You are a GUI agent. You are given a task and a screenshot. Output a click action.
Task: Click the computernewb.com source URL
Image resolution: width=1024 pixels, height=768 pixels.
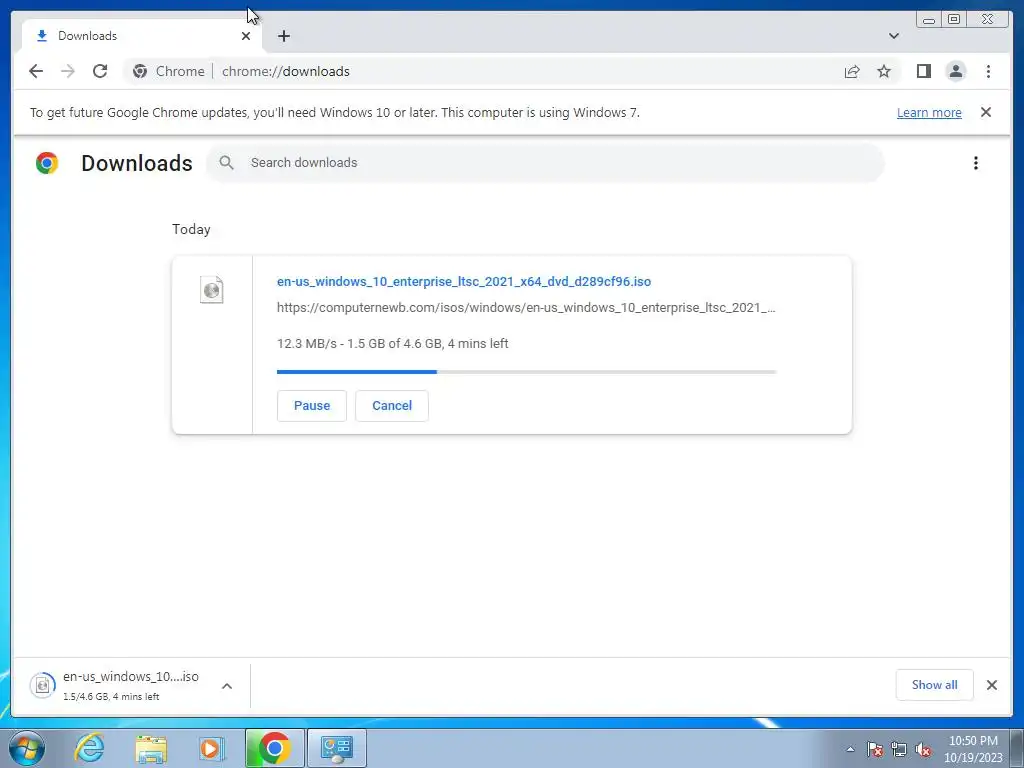[x=526, y=308]
